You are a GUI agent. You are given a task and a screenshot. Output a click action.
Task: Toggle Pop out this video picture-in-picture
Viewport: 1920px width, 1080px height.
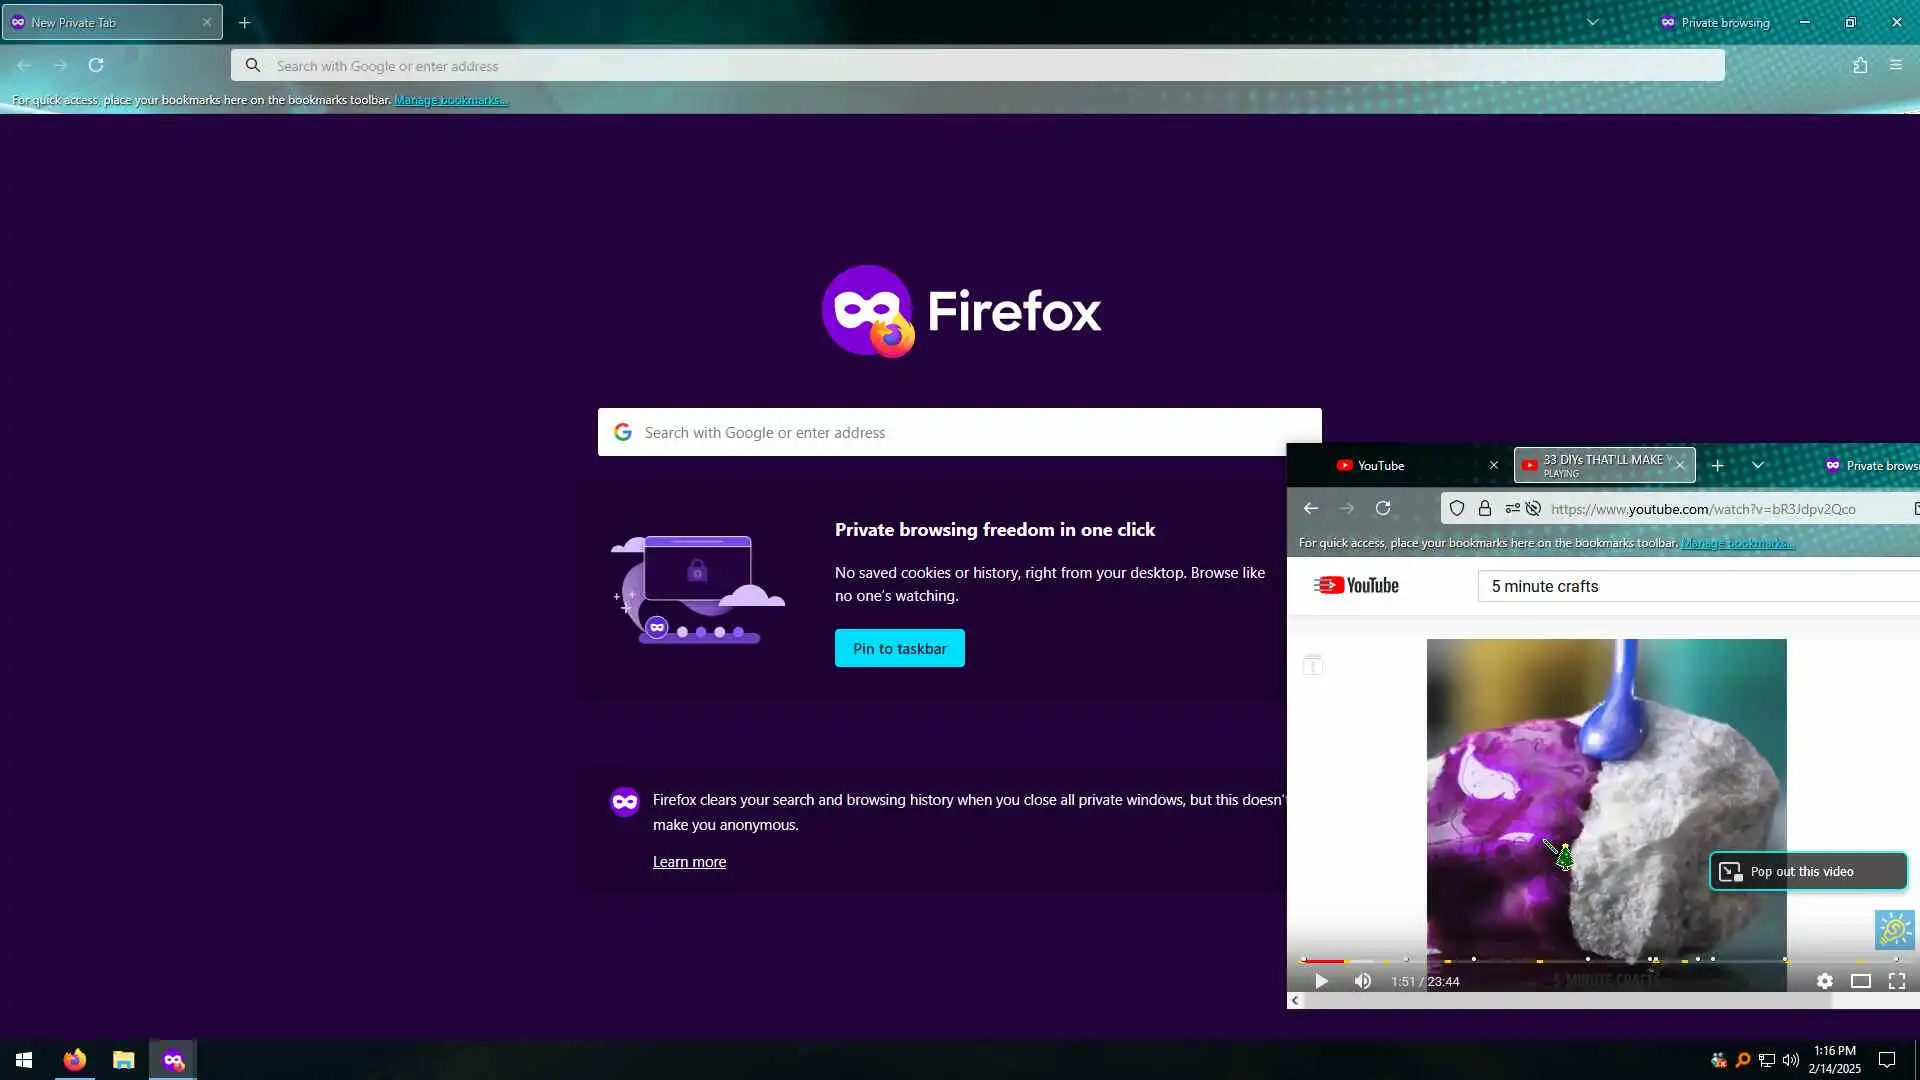coord(1807,871)
